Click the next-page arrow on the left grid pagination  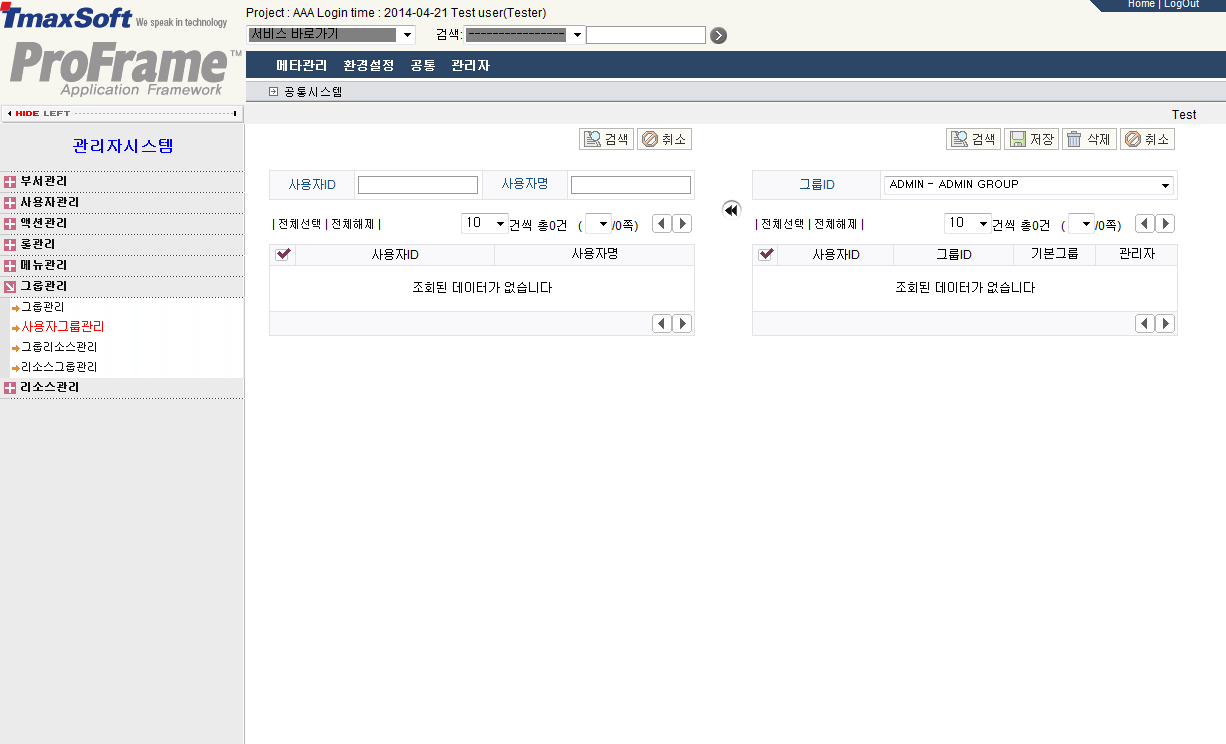click(681, 223)
